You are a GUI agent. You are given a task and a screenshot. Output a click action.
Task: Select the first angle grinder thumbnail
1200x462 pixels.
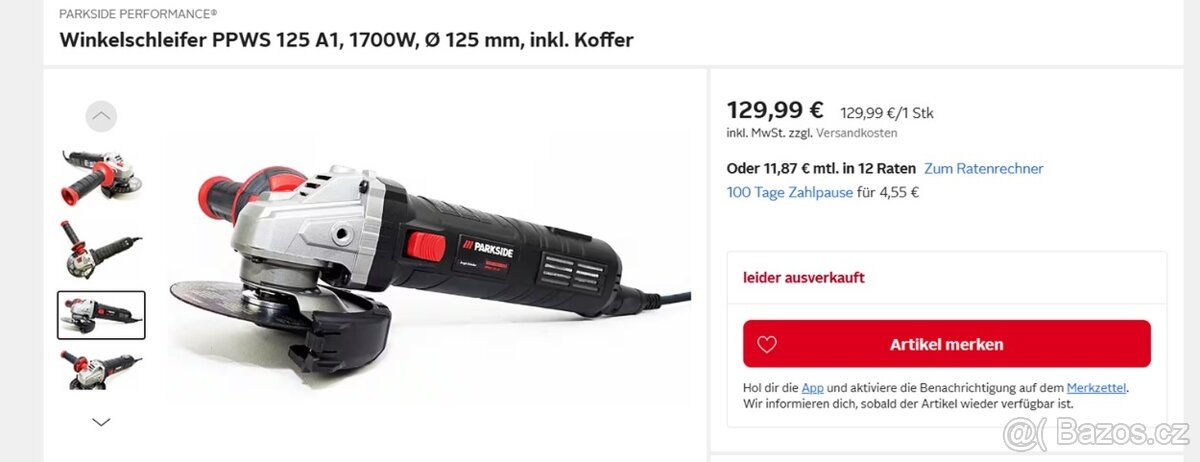pos(101,177)
